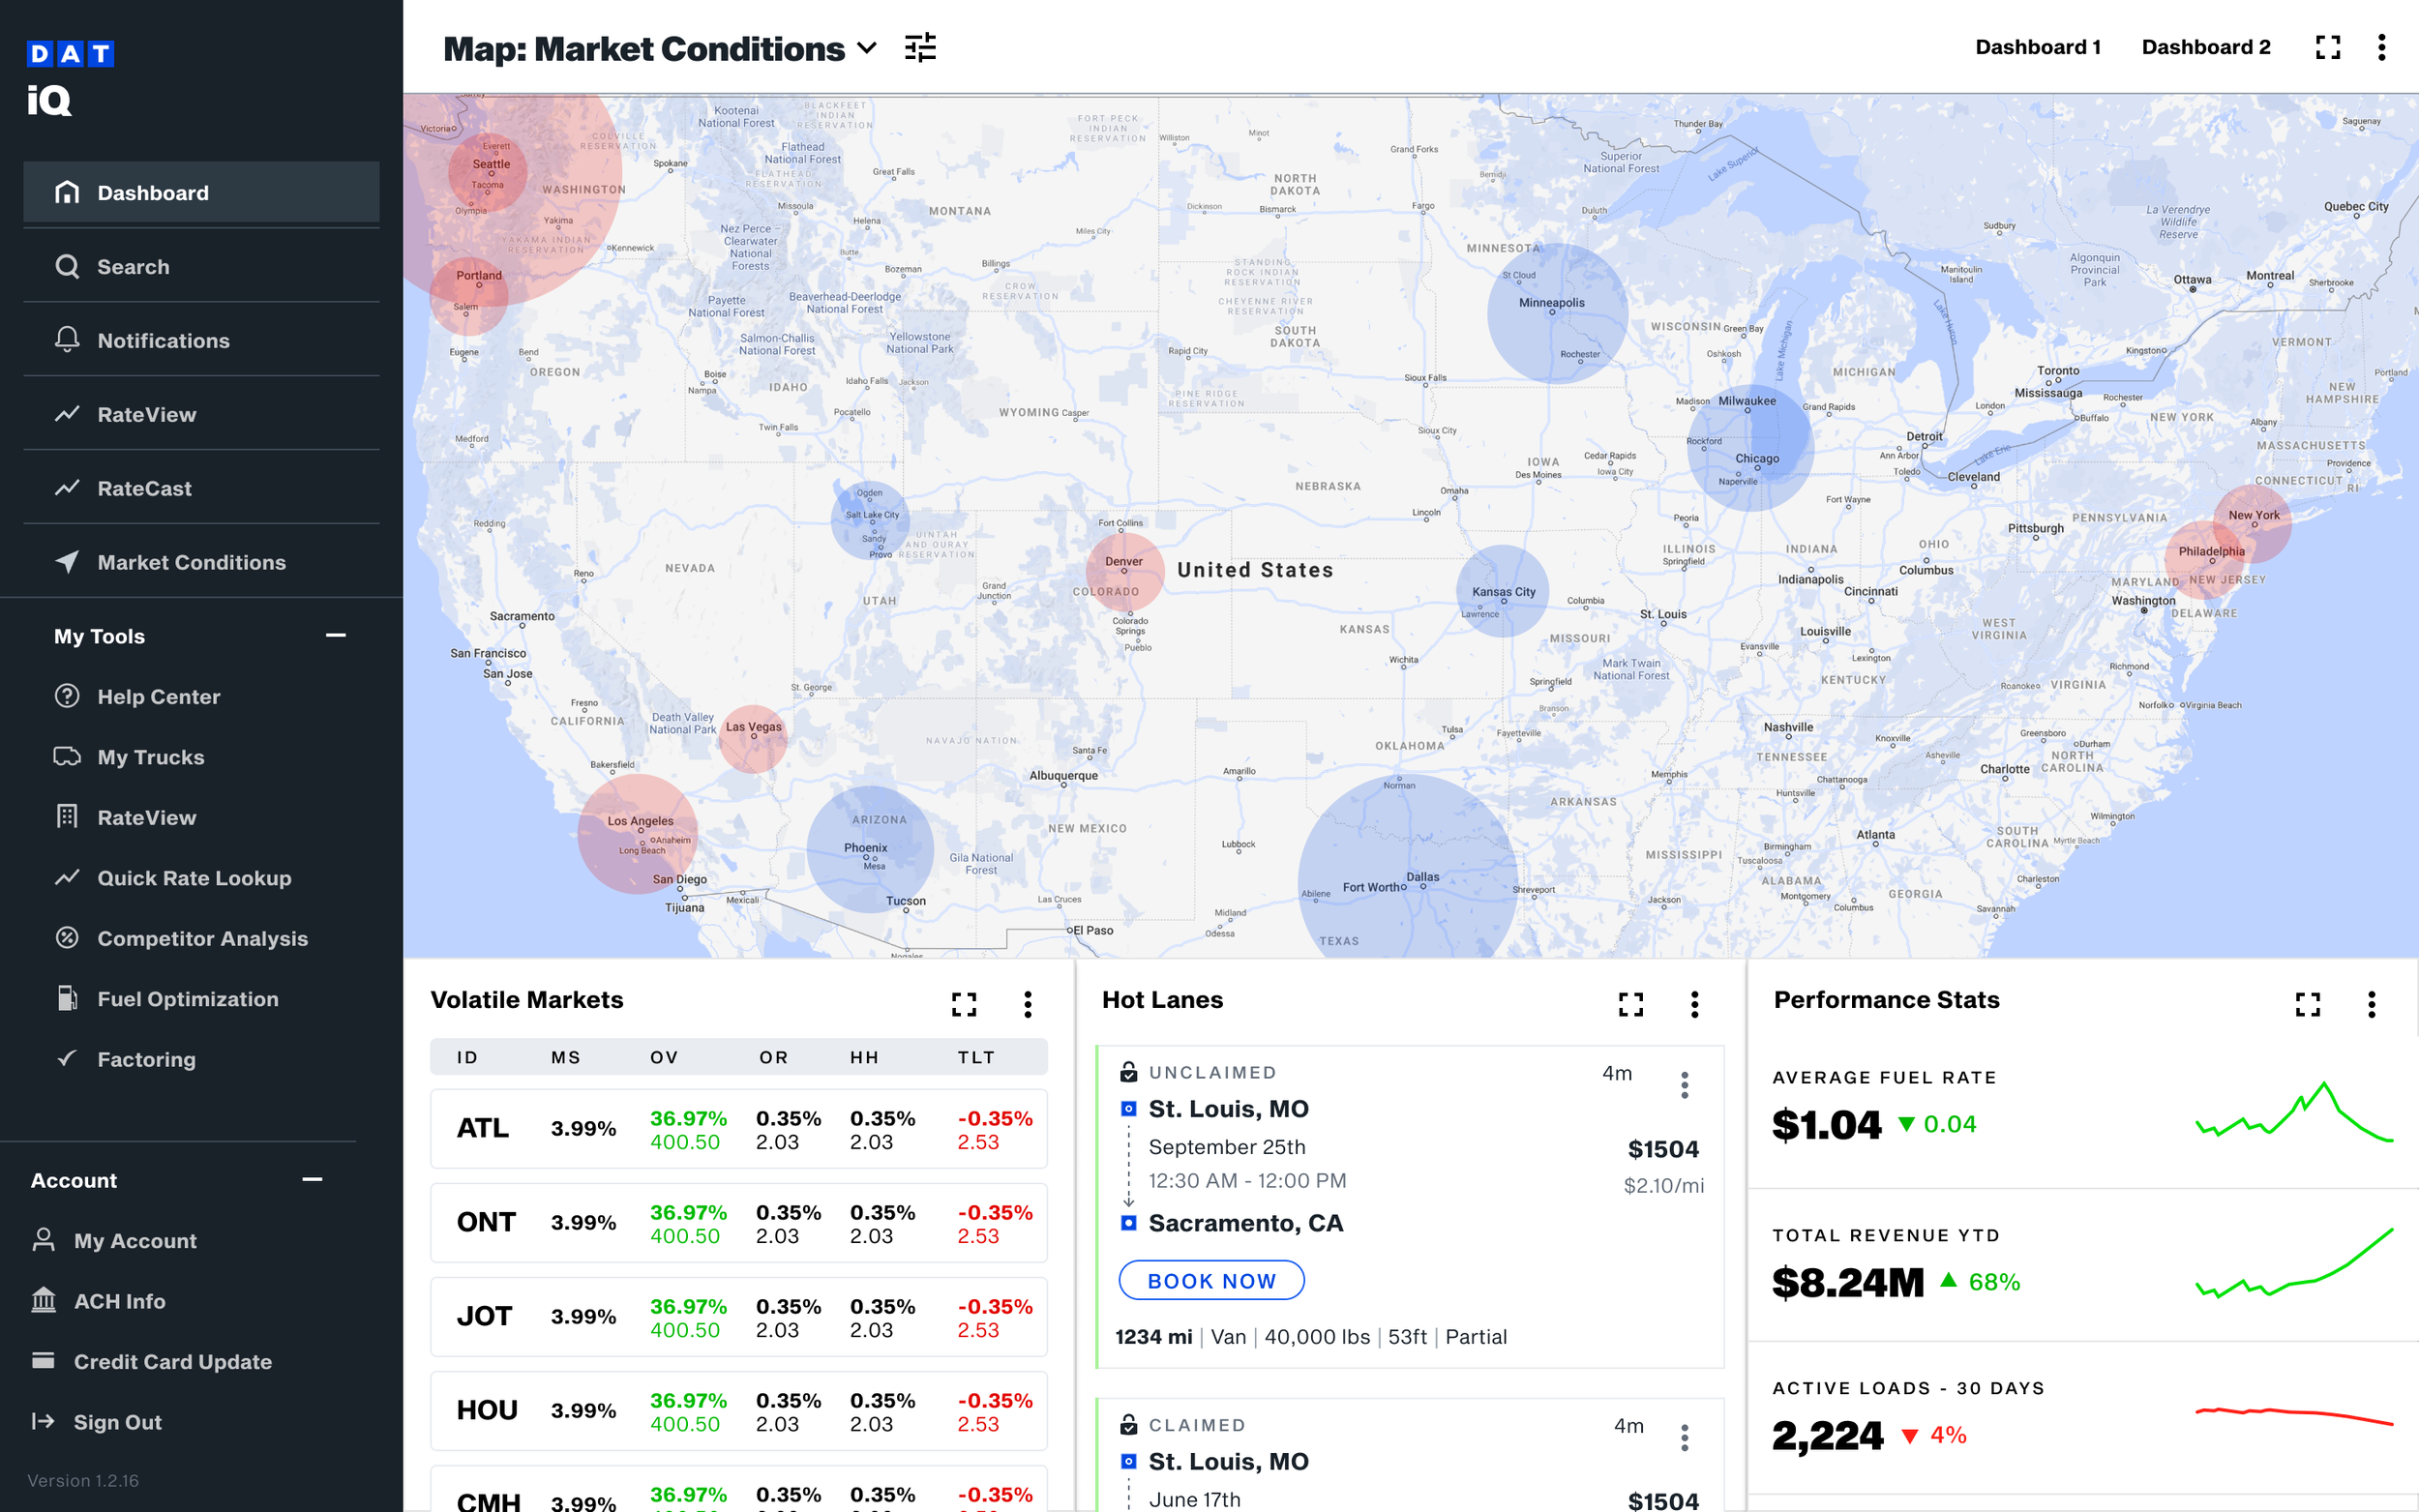Viewport: 2419px width, 1512px height.
Task: Open options menu on unclaimed St. Louis lane
Action: [1684, 1085]
